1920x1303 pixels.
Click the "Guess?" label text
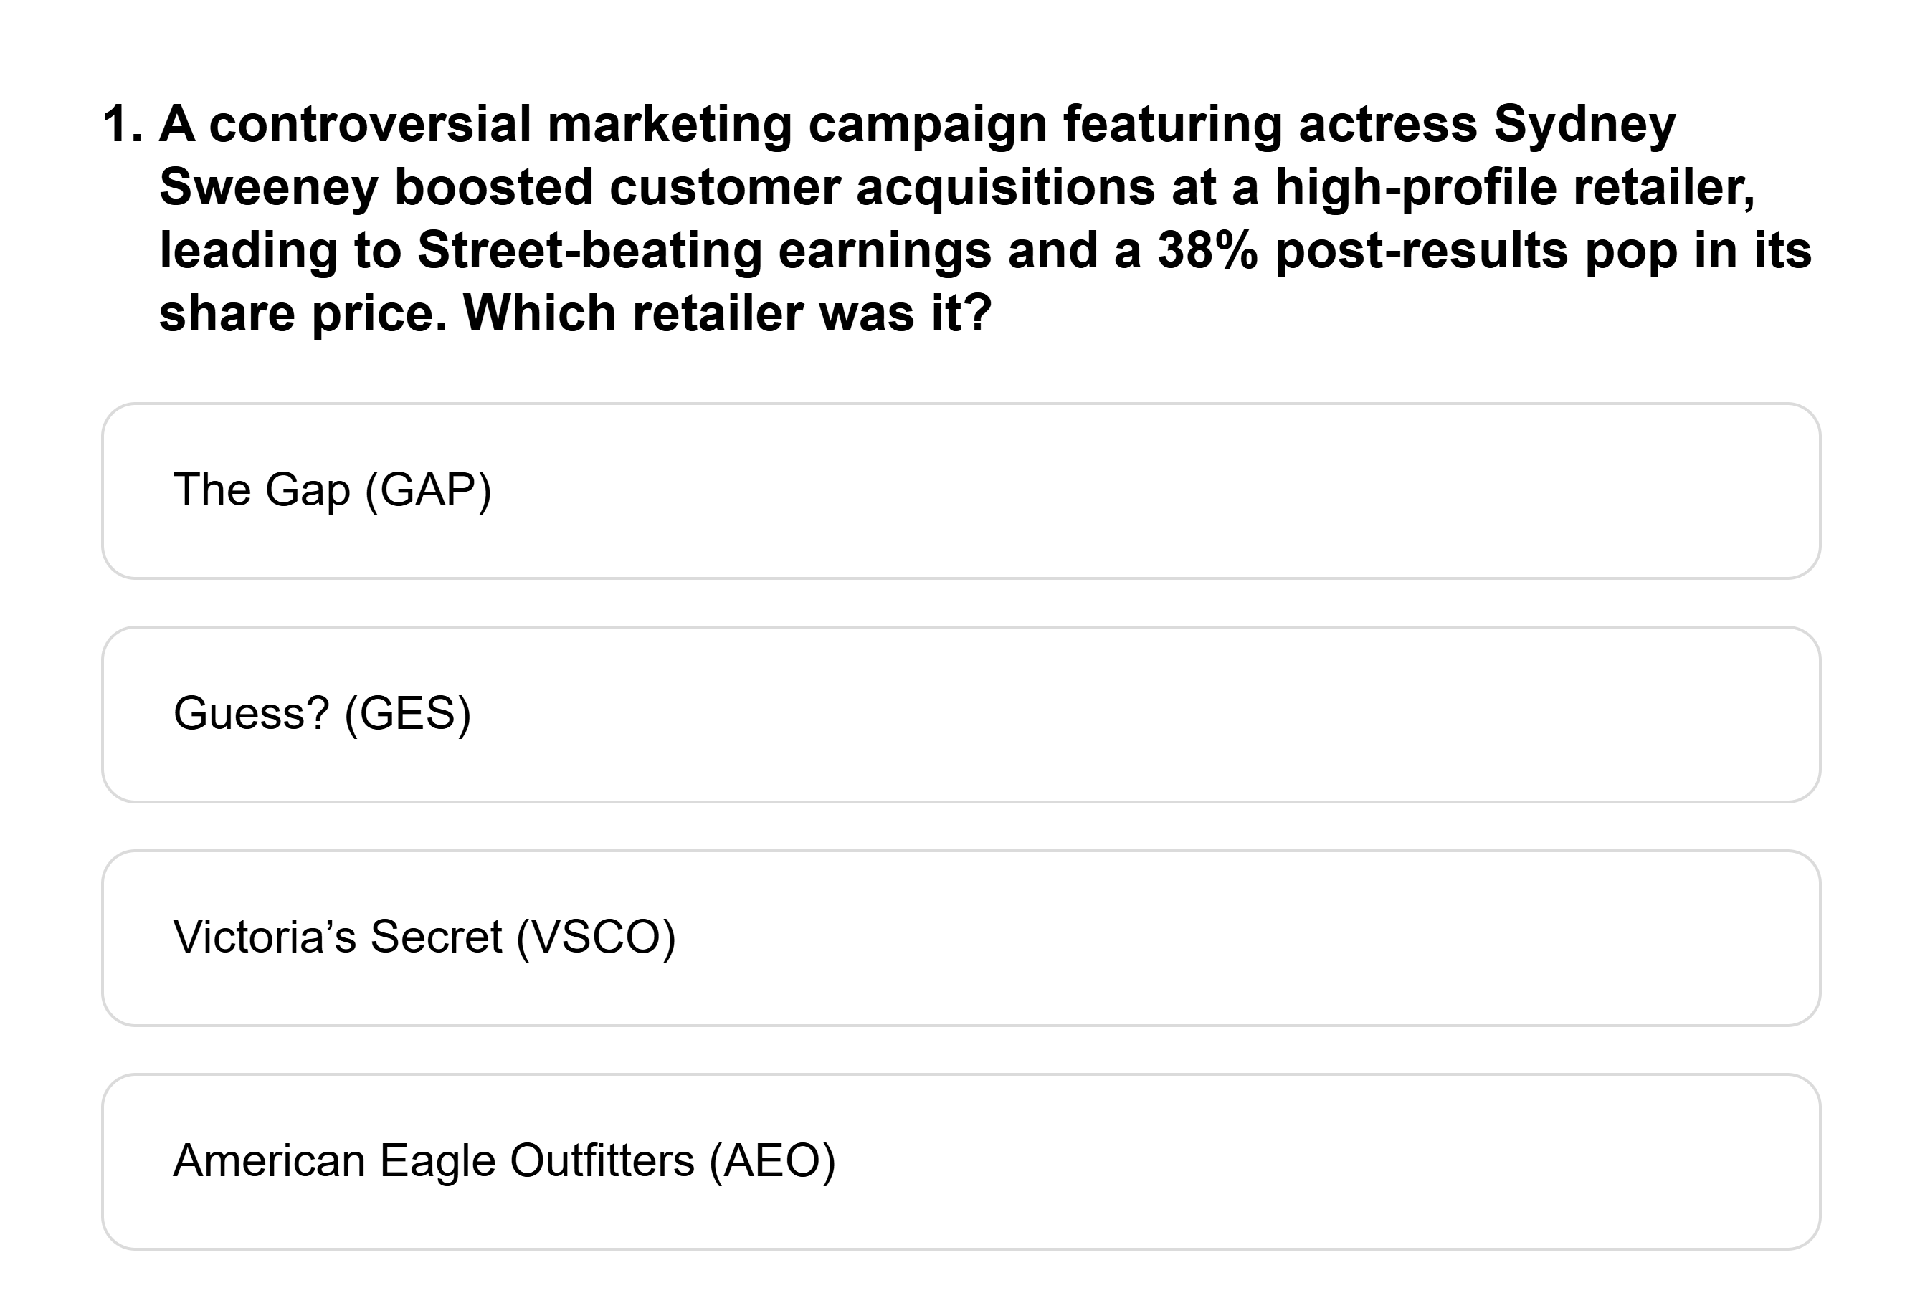point(251,714)
